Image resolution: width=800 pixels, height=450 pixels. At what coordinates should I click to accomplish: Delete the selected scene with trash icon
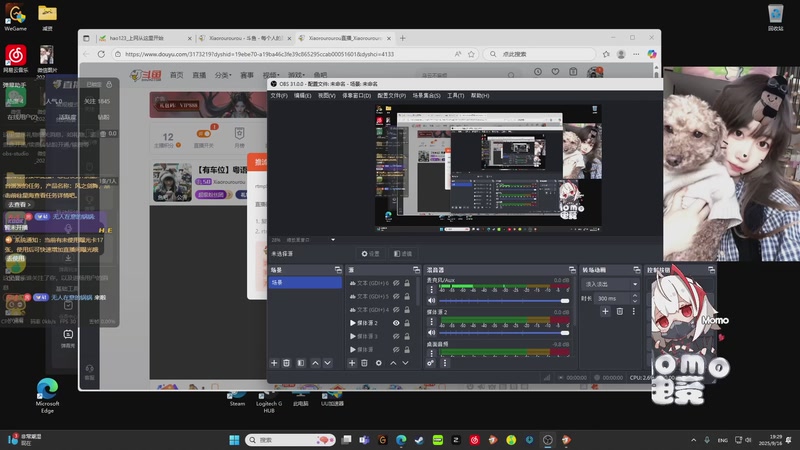[x=287, y=363]
